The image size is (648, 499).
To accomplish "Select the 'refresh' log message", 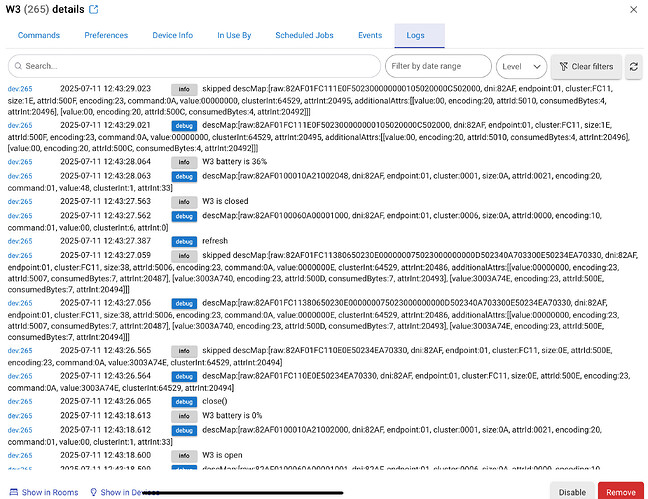I will coord(215,241).
